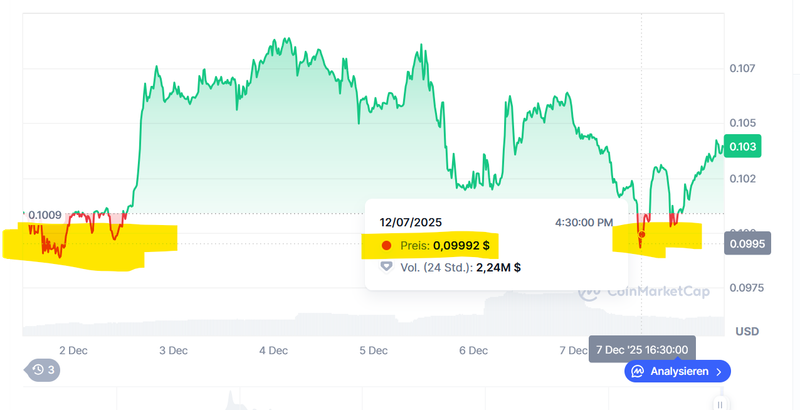Image resolution: width=800 pixels, height=410 pixels.
Task: Click the 4 Dec date on time axis
Action: (x=273, y=350)
